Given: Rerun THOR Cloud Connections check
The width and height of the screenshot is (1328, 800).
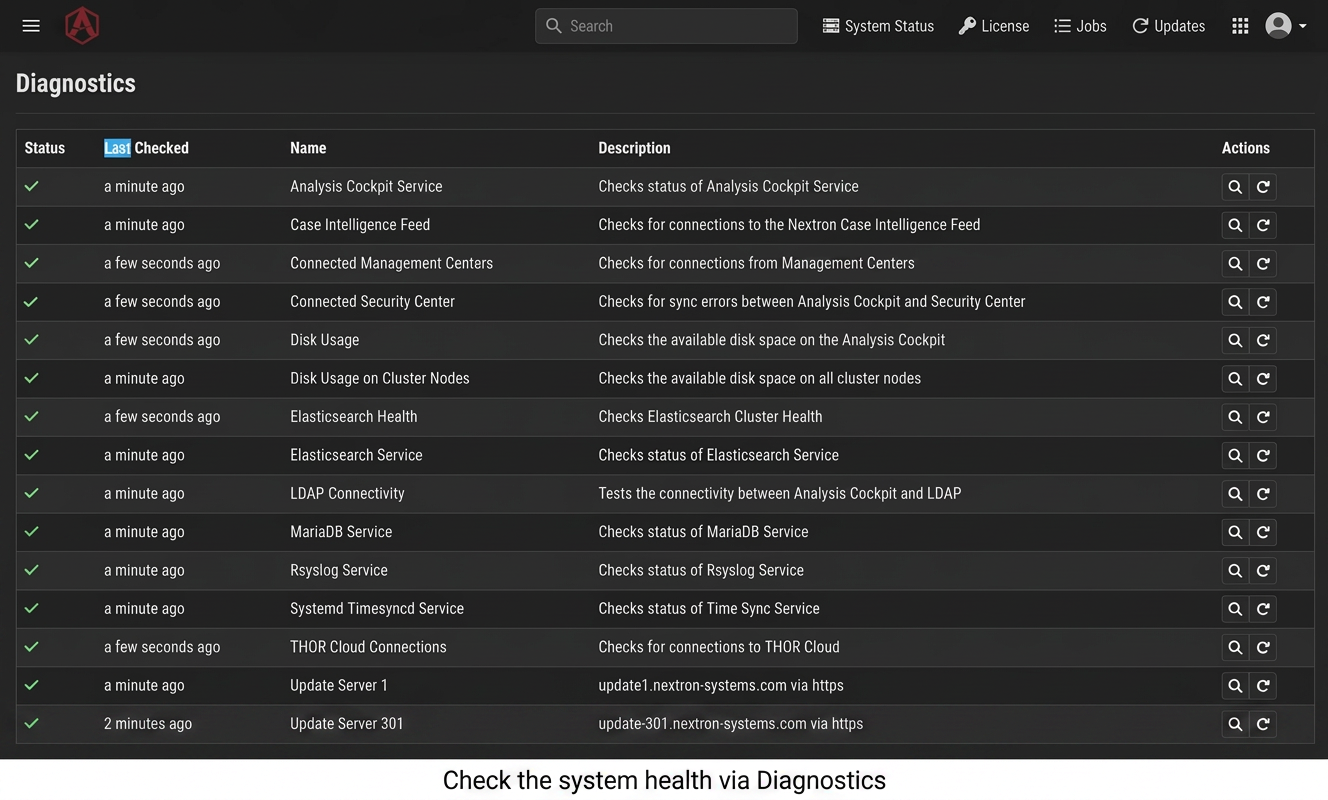Looking at the screenshot, I should point(1263,647).
